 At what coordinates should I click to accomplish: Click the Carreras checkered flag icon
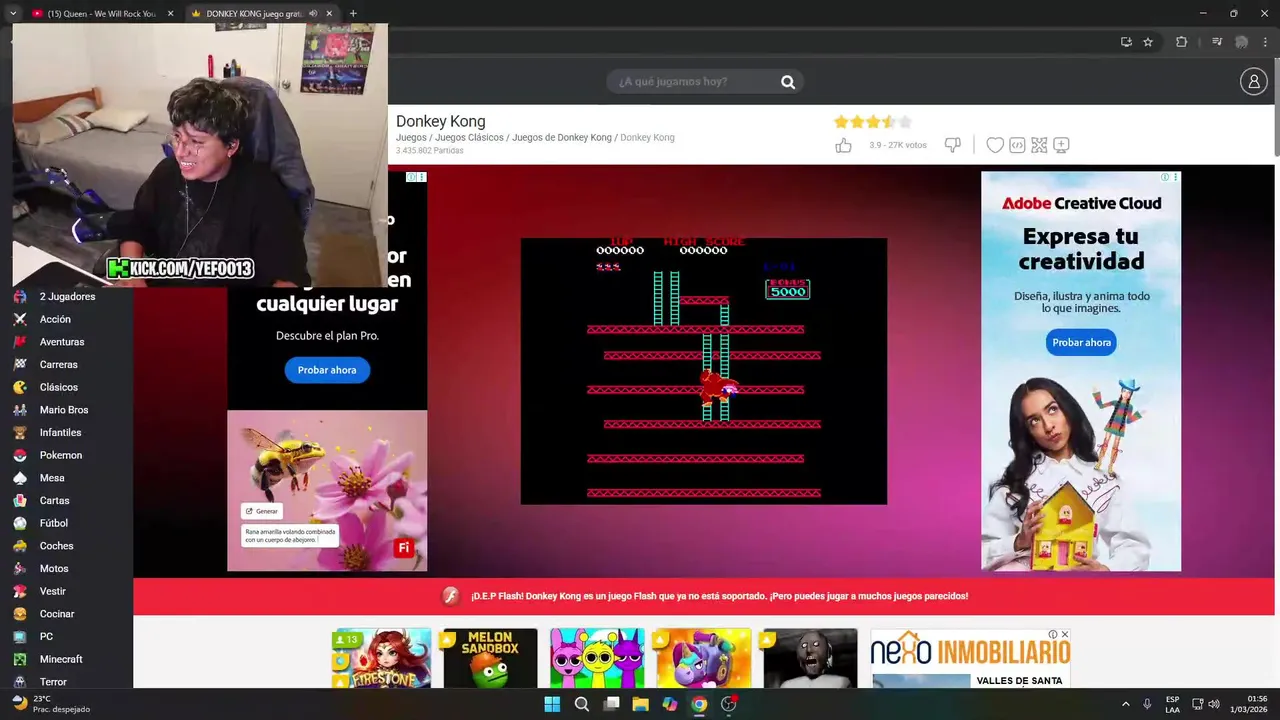click(20, 365)
